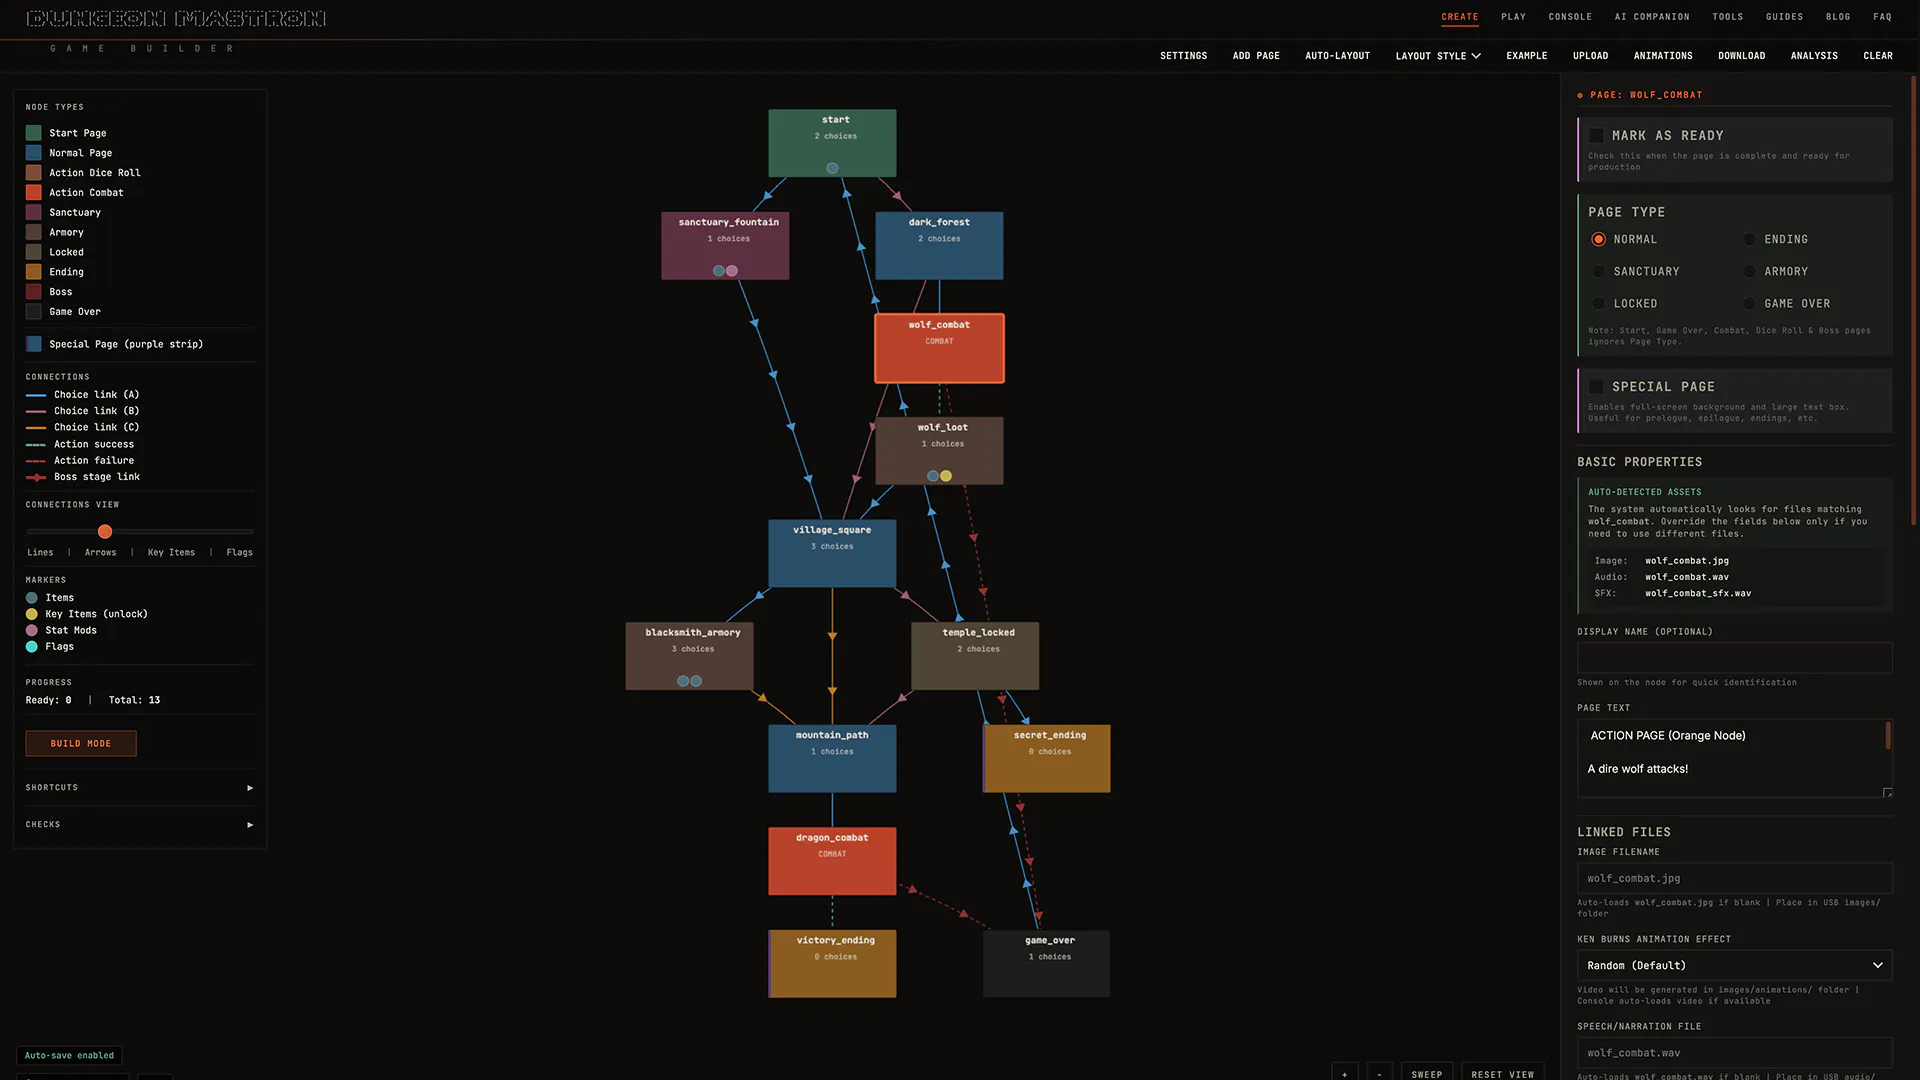
Task: Click the Start Page green legend swatch
Action: tap(34, 133)
